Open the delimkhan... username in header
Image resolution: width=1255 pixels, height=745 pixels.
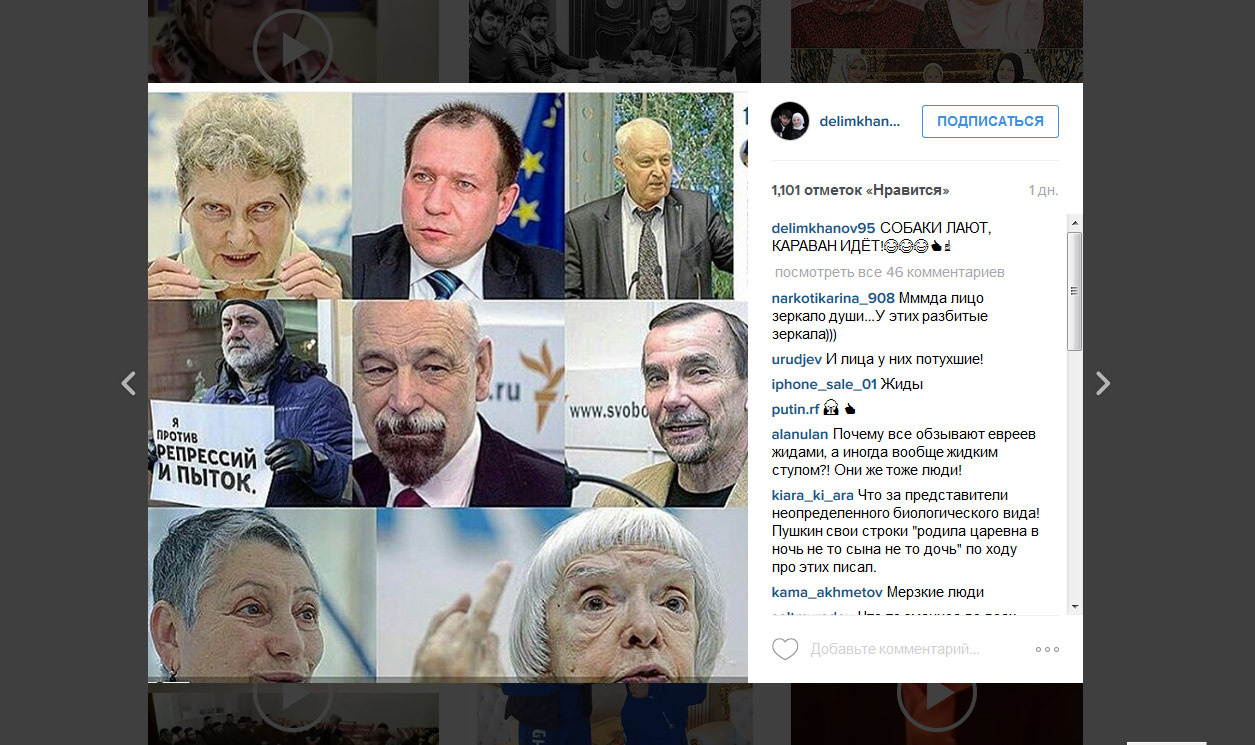pos(860,121)
